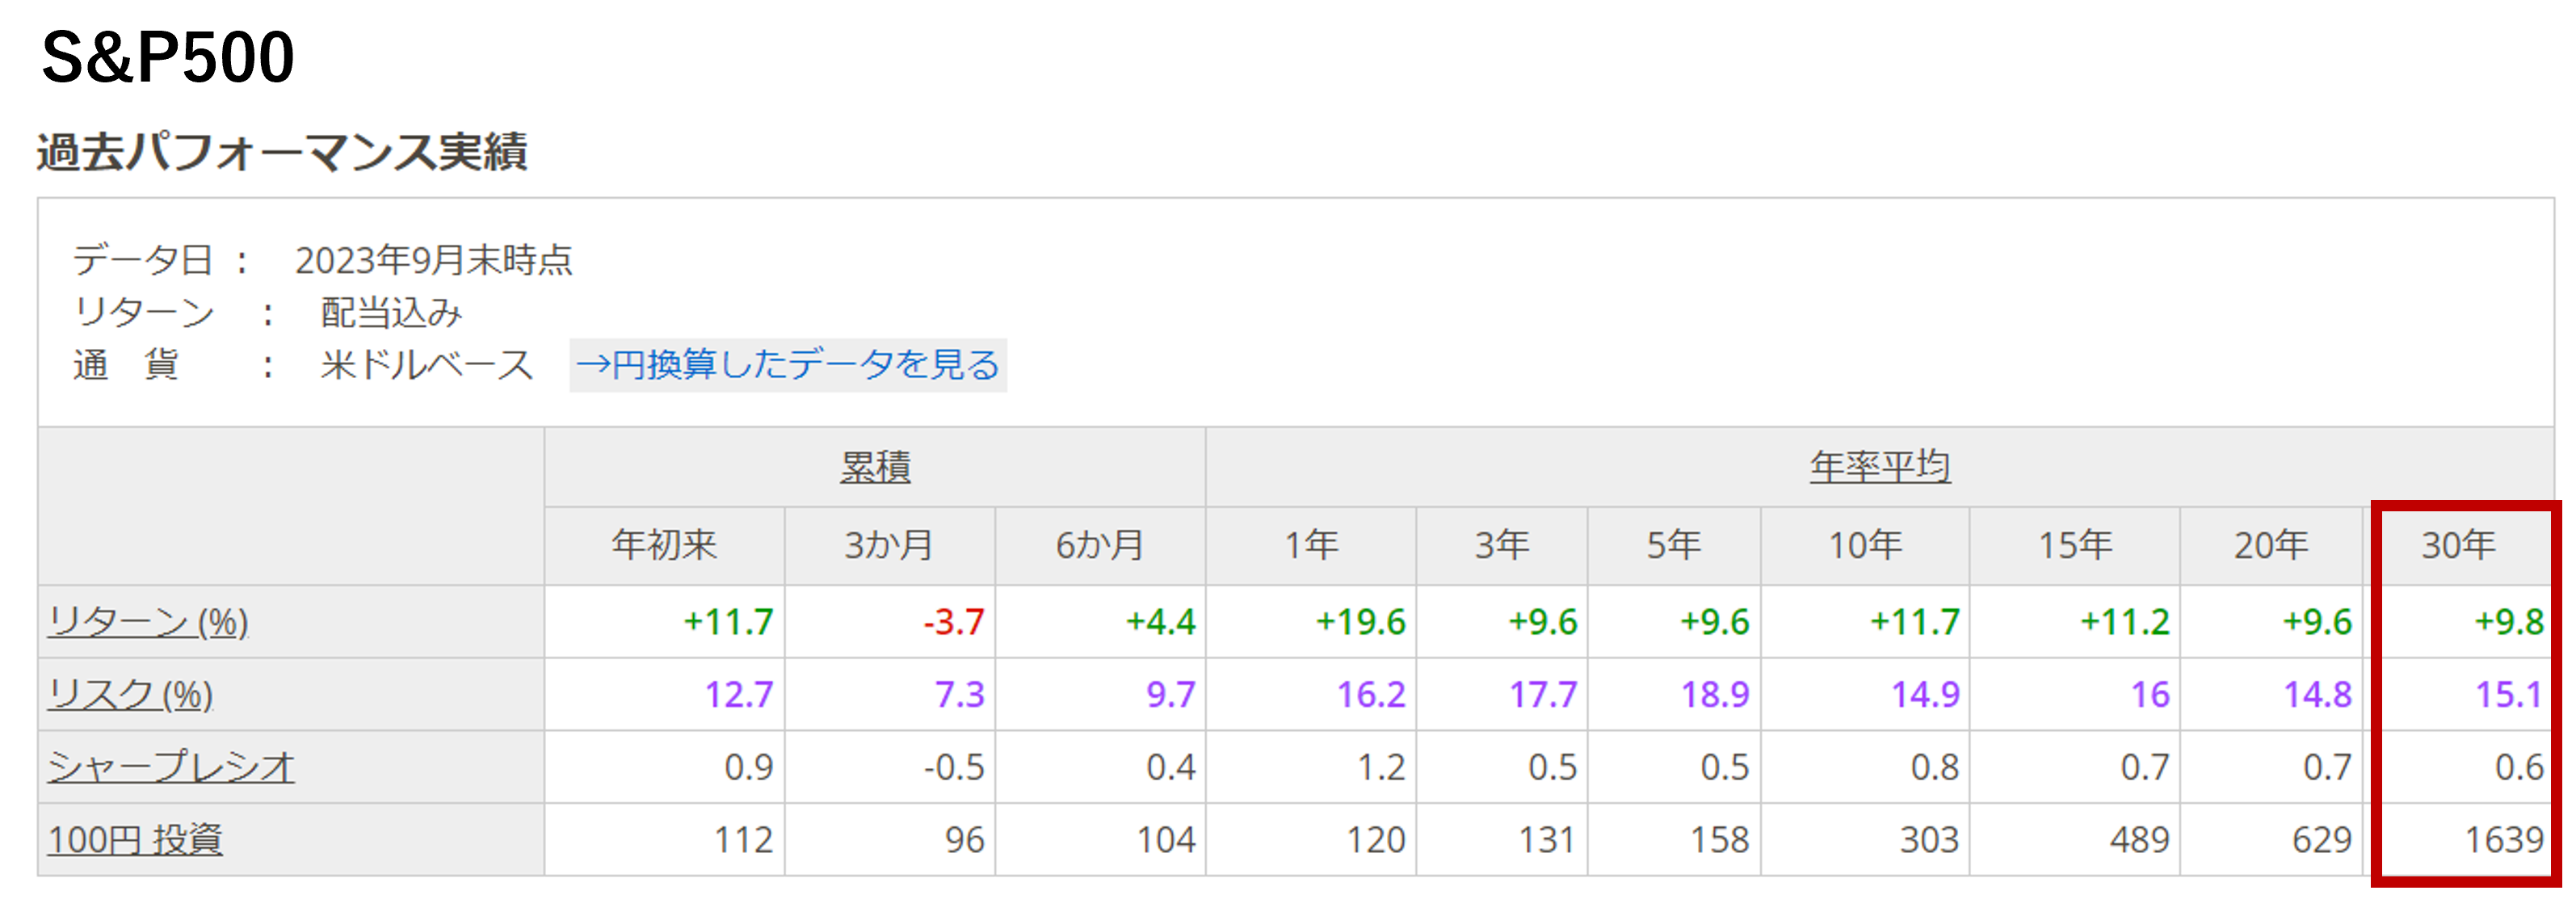This screenshot has width=2576, height=899.
Task: Select the 1年 Sharpe ratio value 1.2
Action: [1381, 767]
